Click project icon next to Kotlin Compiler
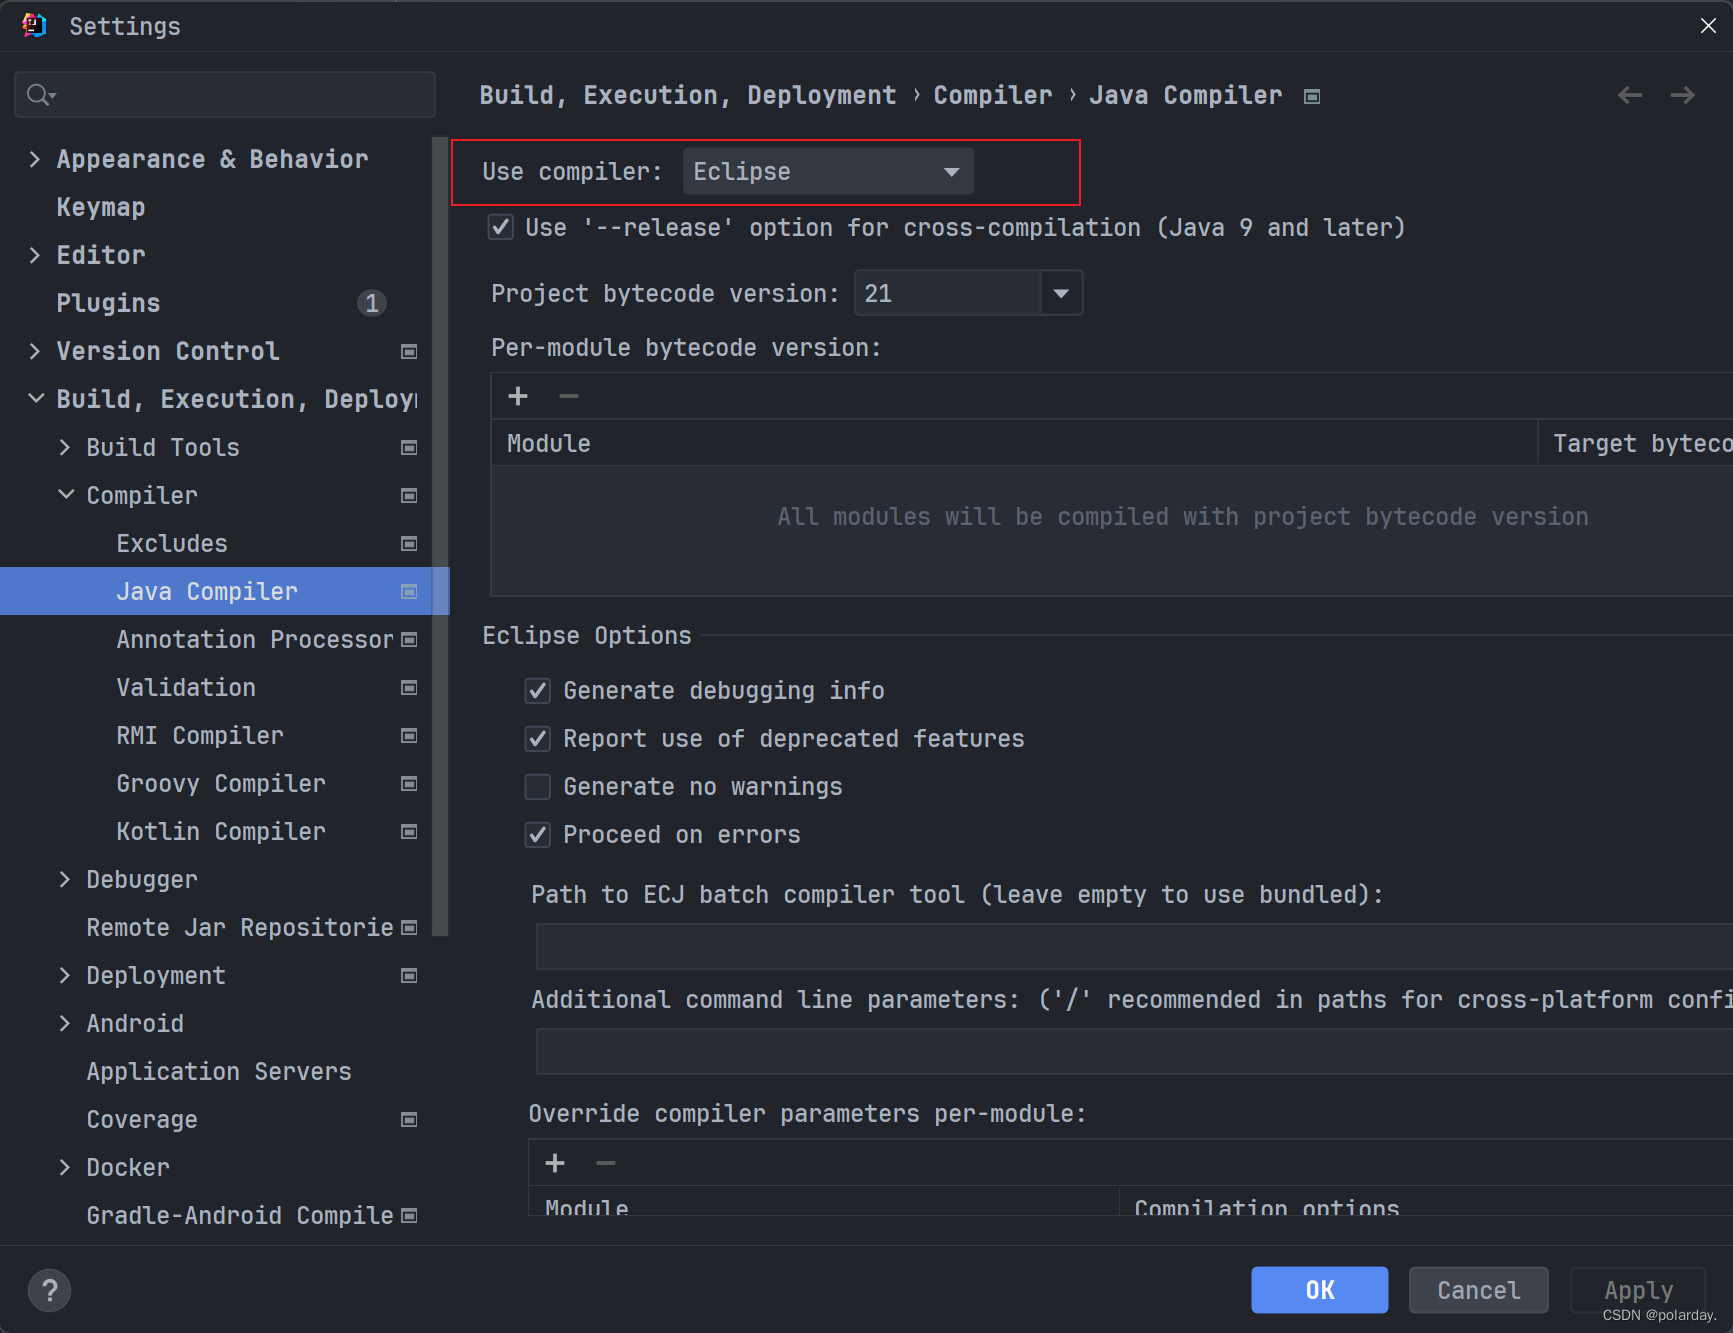The height and width of the screenshot is (1333, 1733). [x=409, y=831]
